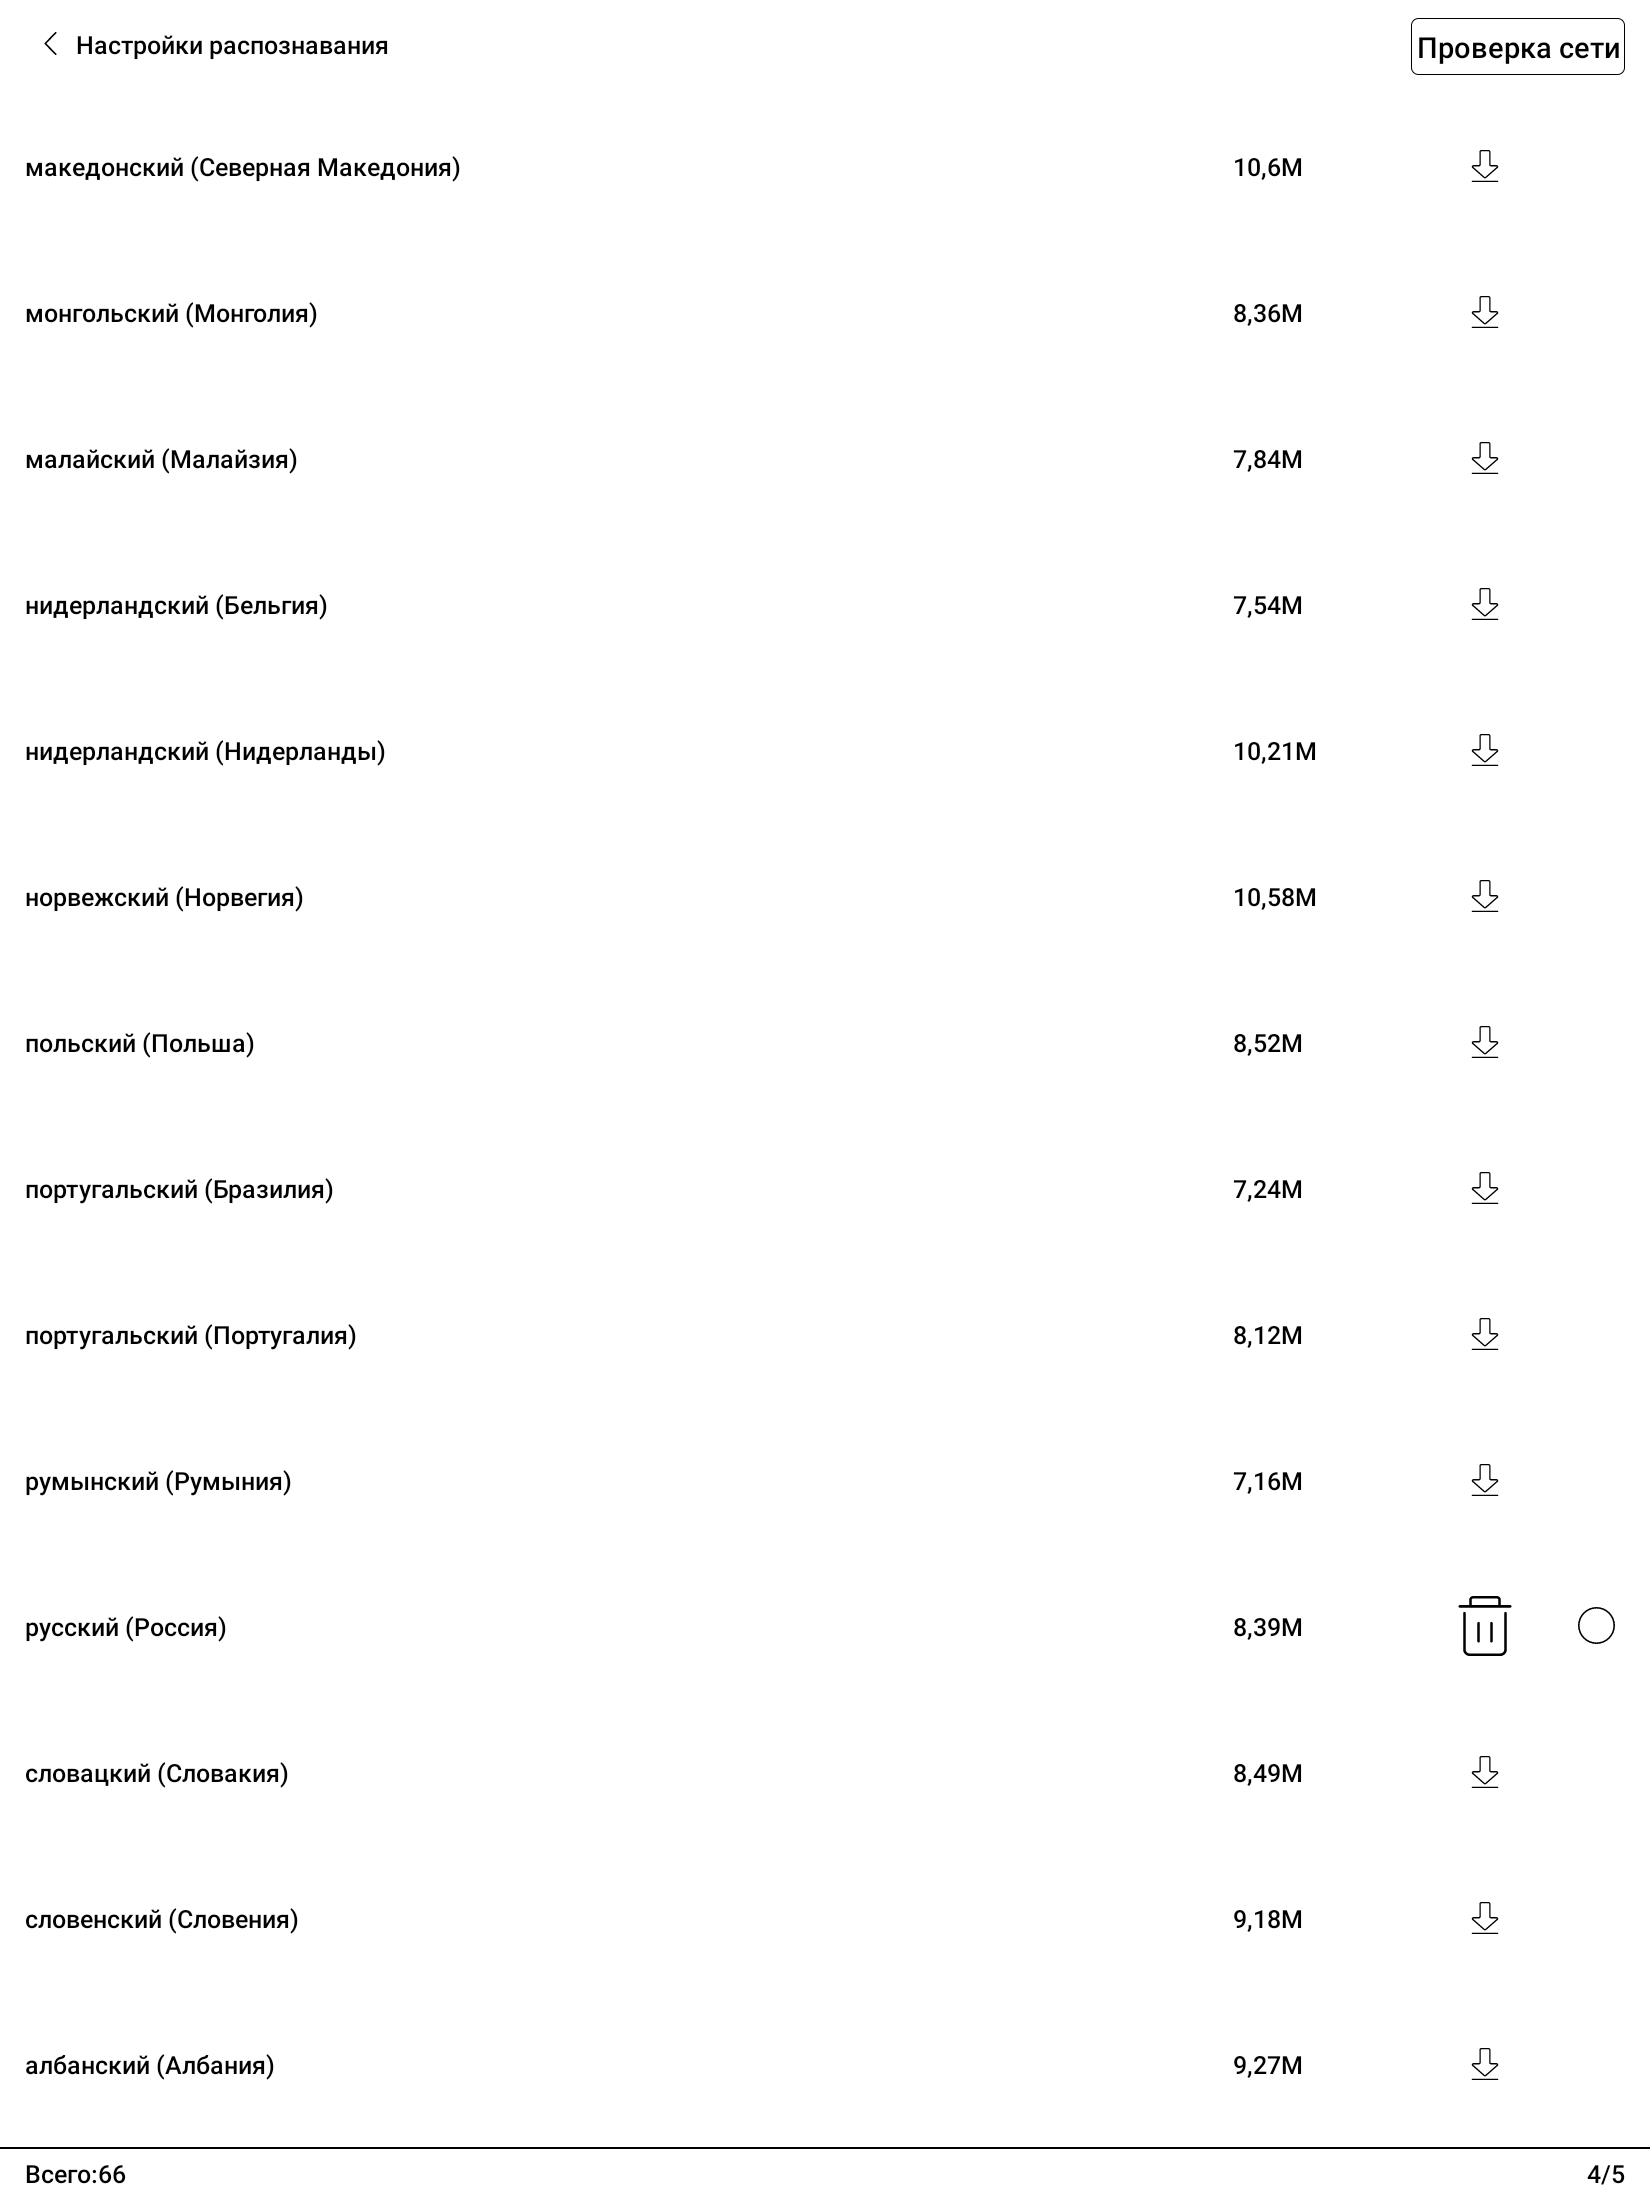Image resolution: width=1650 pixels, height=2200 pixels.
Task: Select the Russian (Россия) radio button
Action: click(1596, 1626)
